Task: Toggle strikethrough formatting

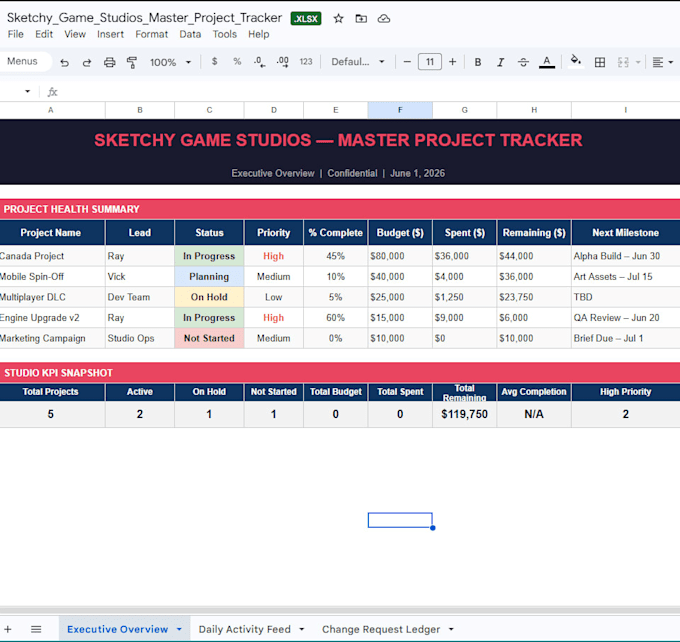Action: coord(523,62)
